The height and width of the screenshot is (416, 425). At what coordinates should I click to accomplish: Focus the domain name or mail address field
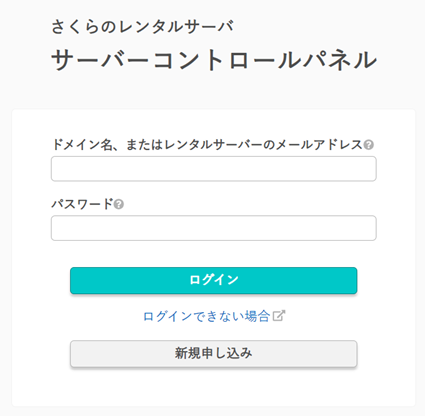(x=214, y=169)
